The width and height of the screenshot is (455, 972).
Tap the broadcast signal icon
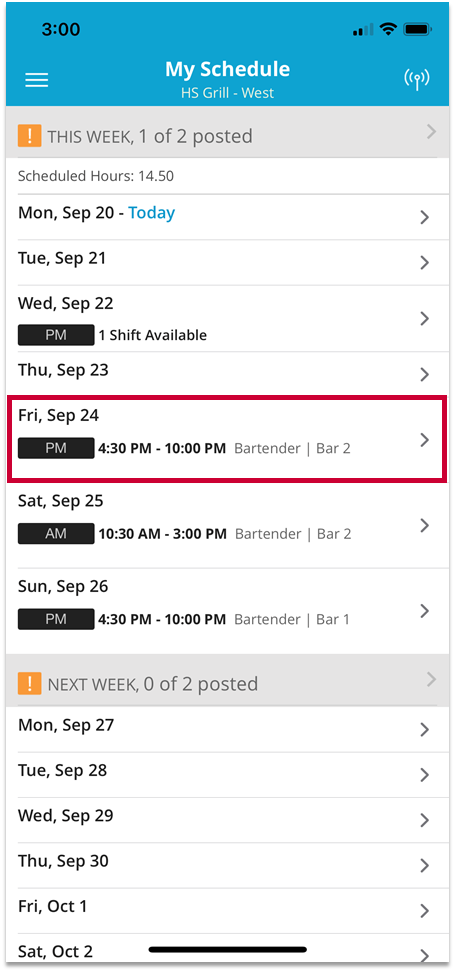click(x=417, y=79)
